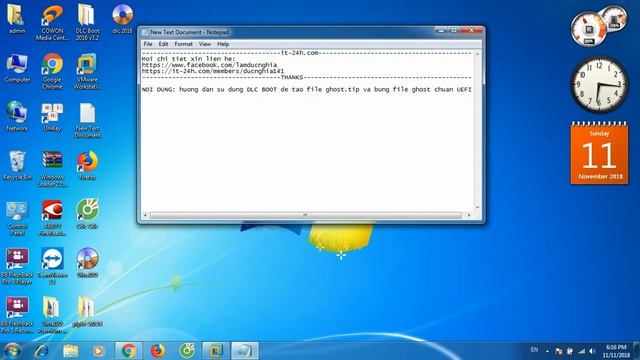Open the Windows Start menu orb
The image size is (640, 360).
tap(11, 351)
